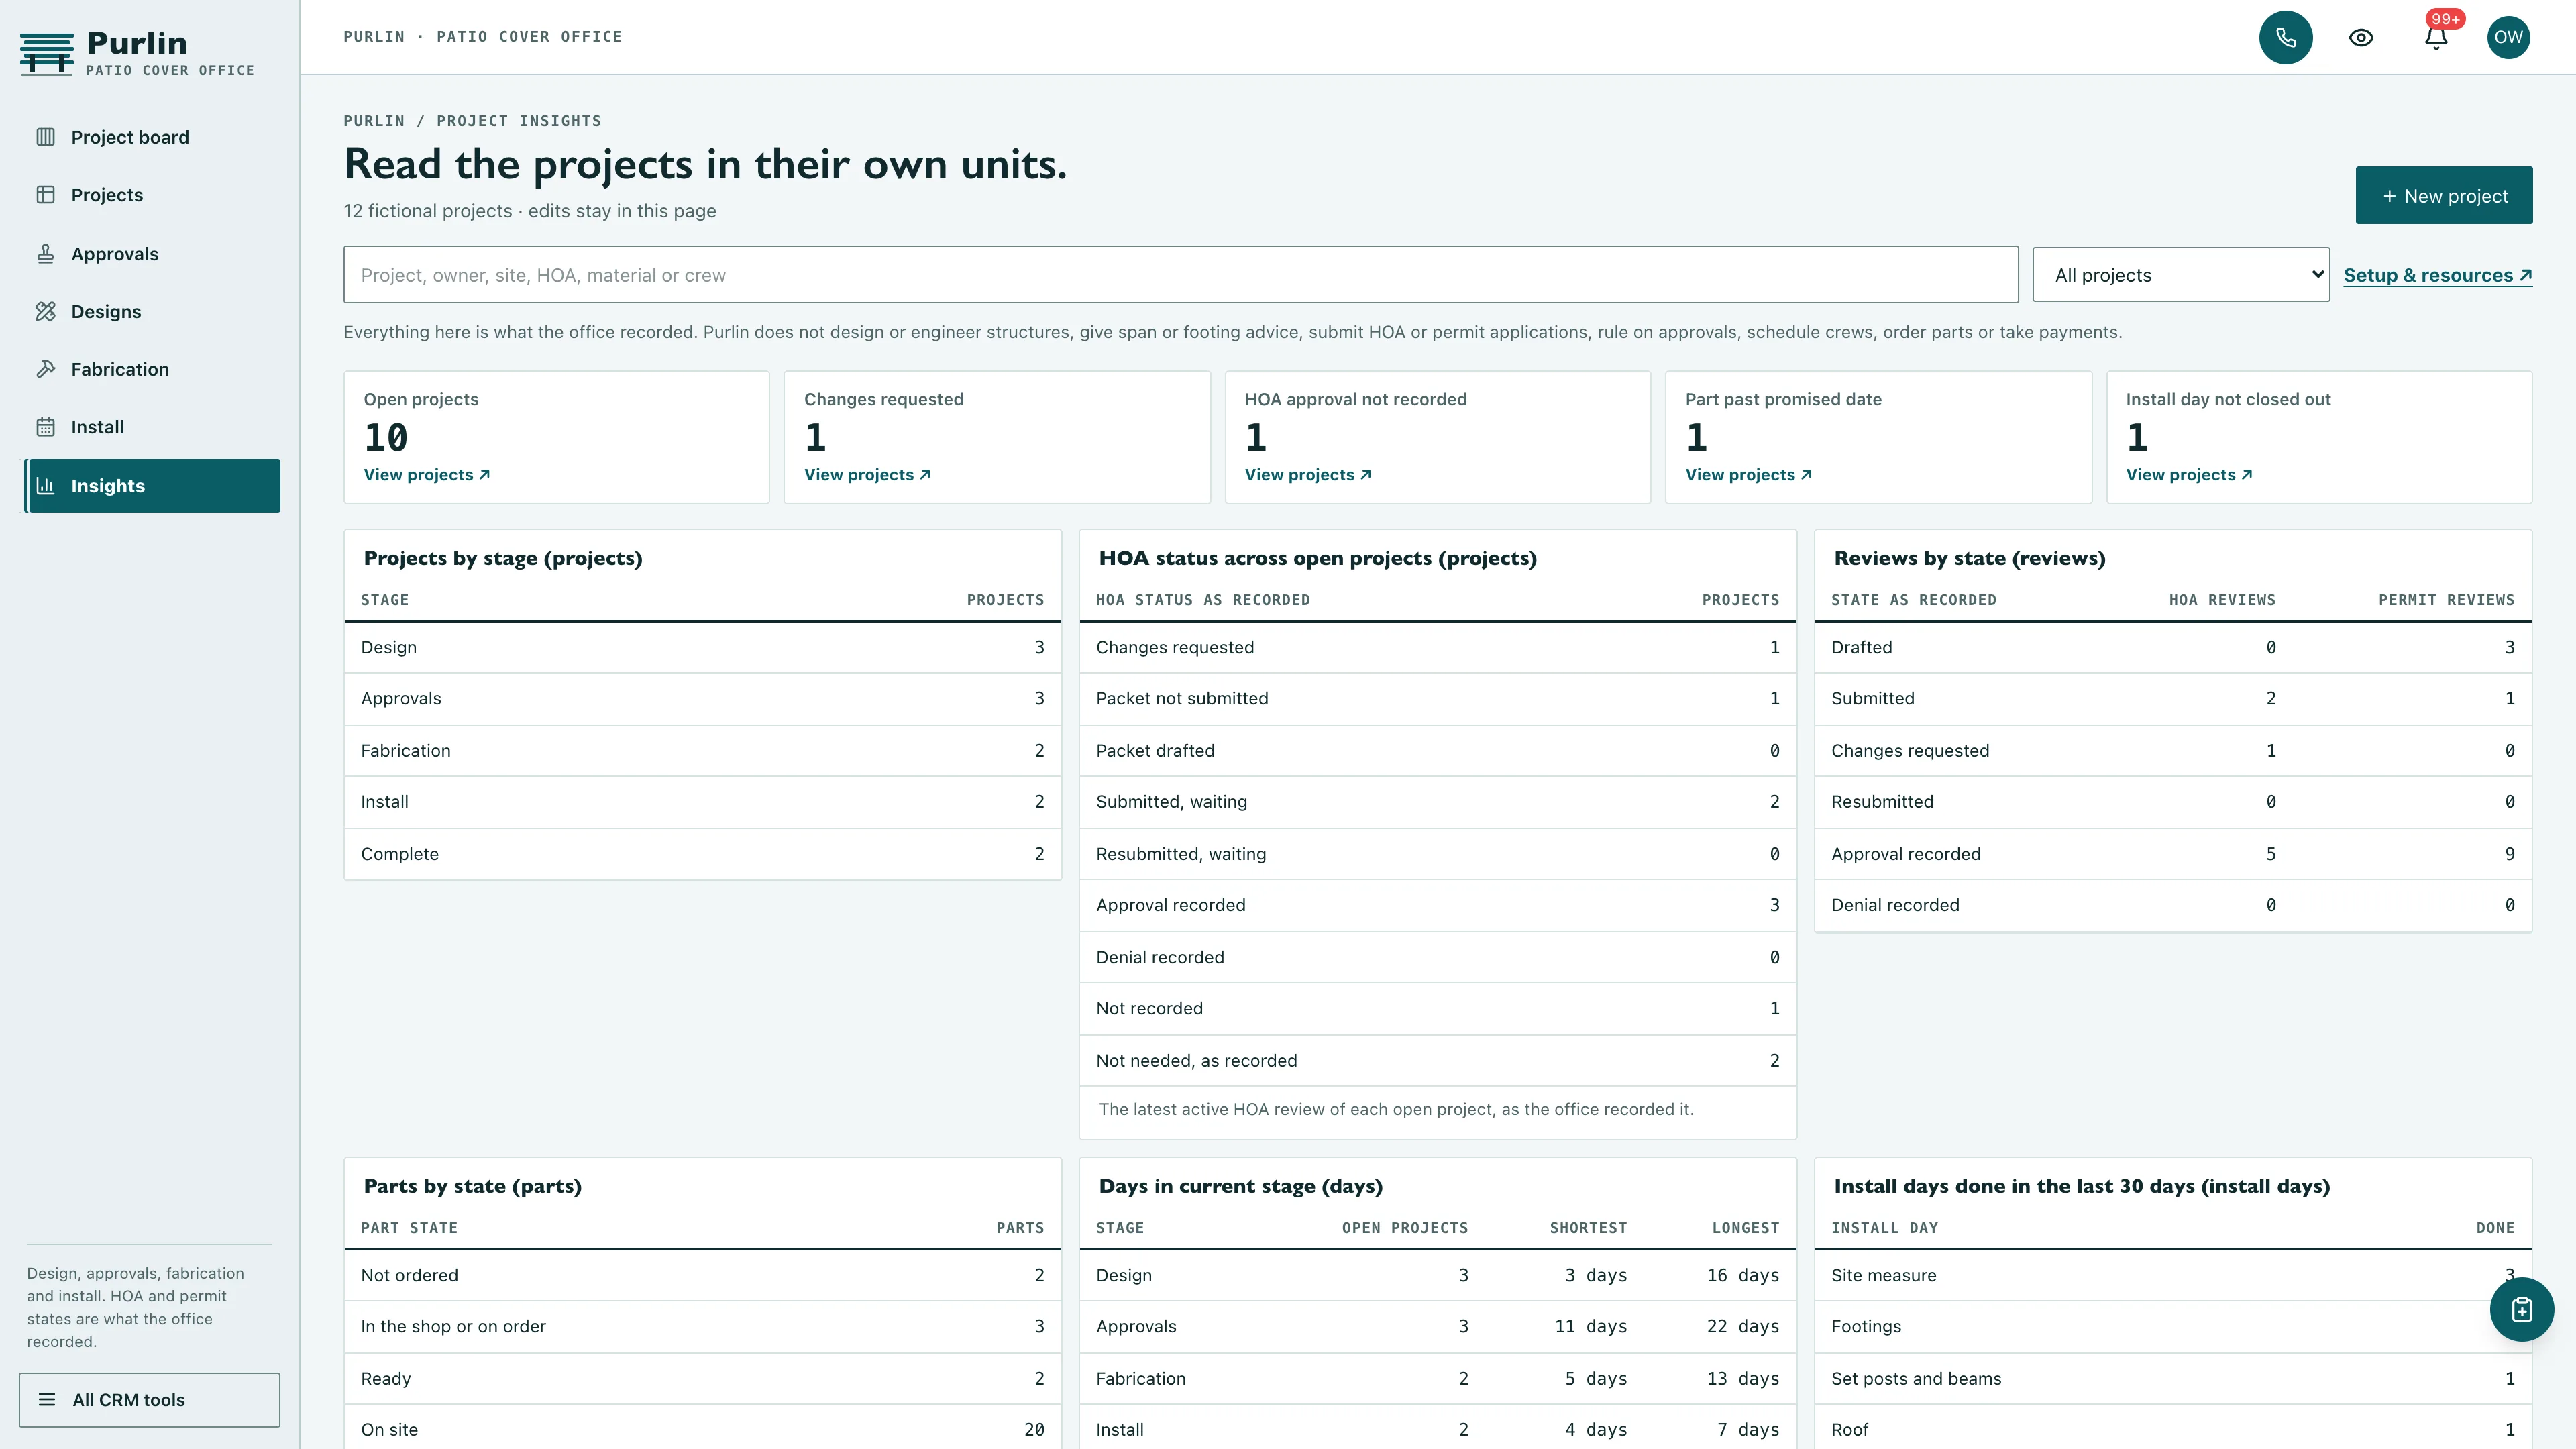The width and height of the screenshot is (2576, 1449).
Task: Click the Purlin / Project Insights breadcrumb
Action: coord(472,121)
